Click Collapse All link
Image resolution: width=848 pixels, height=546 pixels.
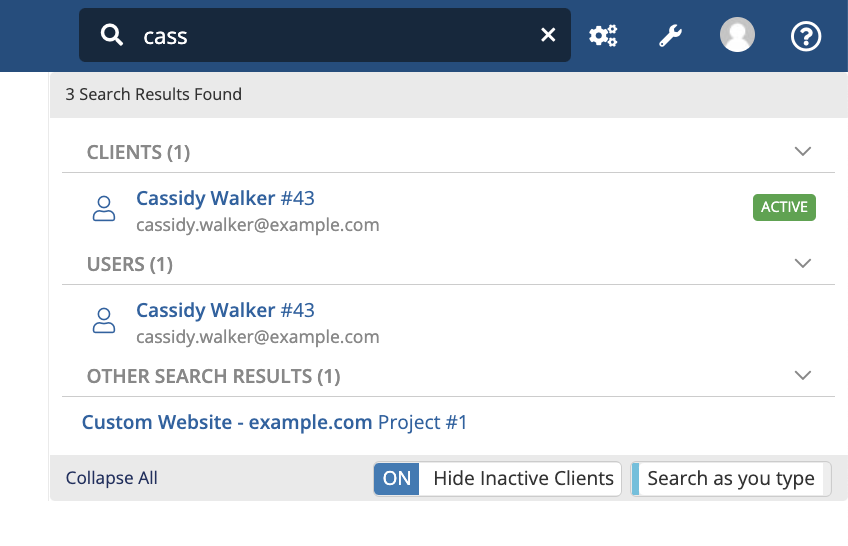click(x=111, y=478)
